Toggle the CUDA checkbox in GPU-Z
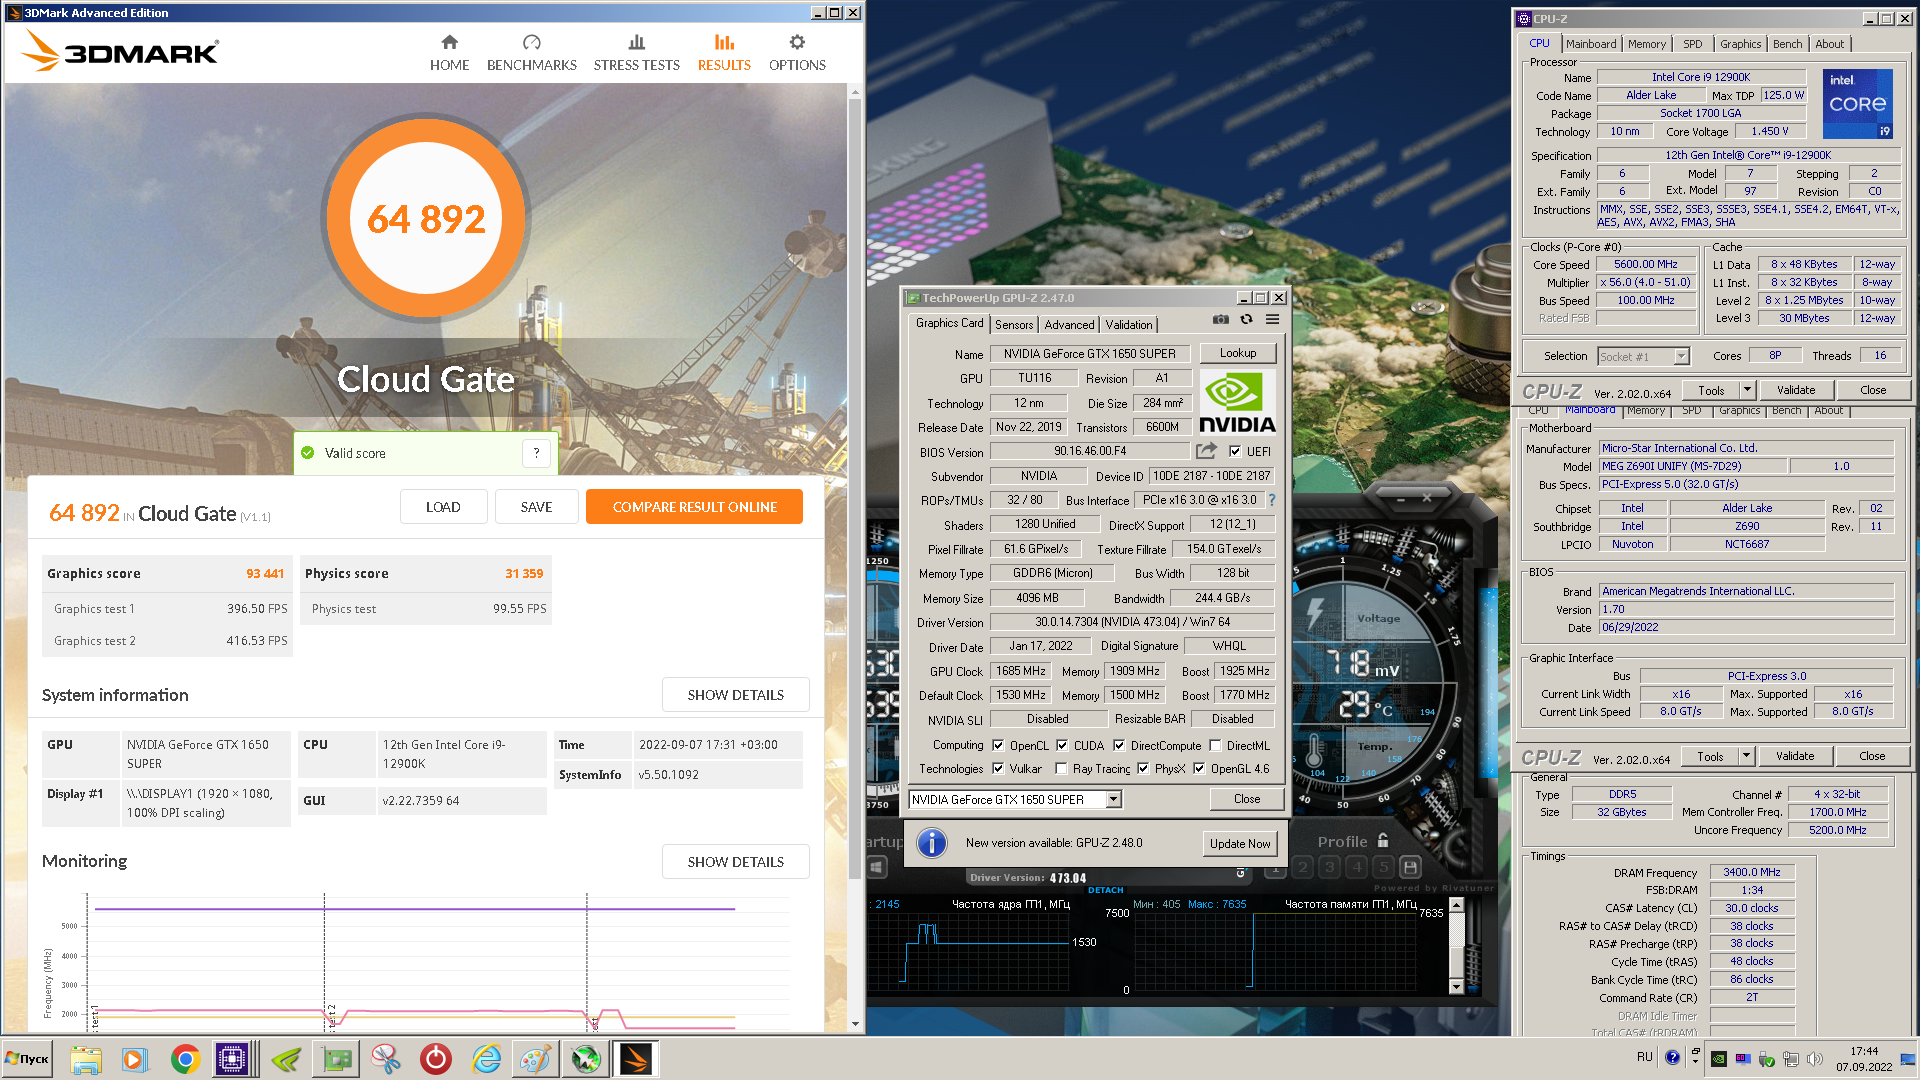This screenshot has height=1080, width=1920. coord(1062,745)
